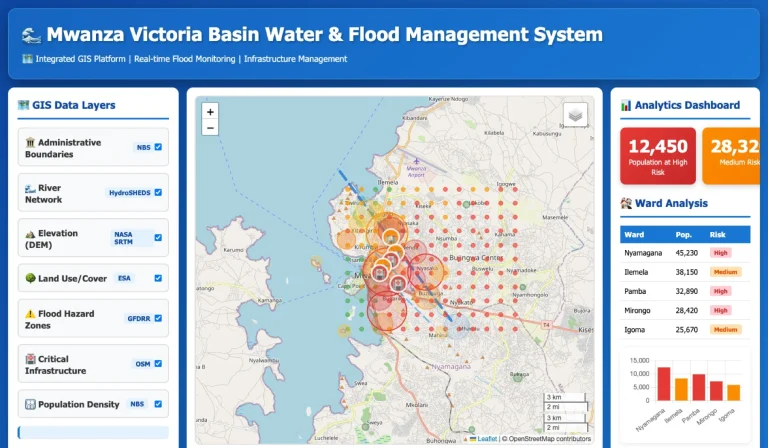Screen dimensions: 768x448
Task: Click the Ward column header
Action: coord(634,235)
